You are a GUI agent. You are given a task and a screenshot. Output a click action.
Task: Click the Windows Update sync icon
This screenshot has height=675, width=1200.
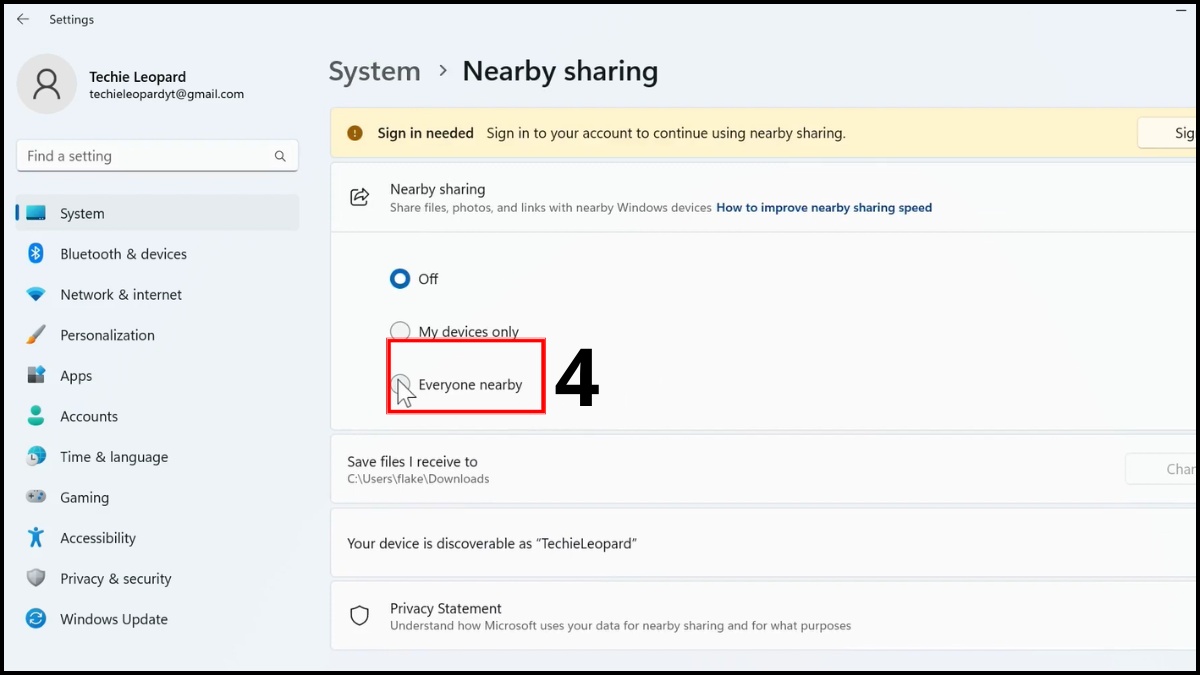coord(36,619)
